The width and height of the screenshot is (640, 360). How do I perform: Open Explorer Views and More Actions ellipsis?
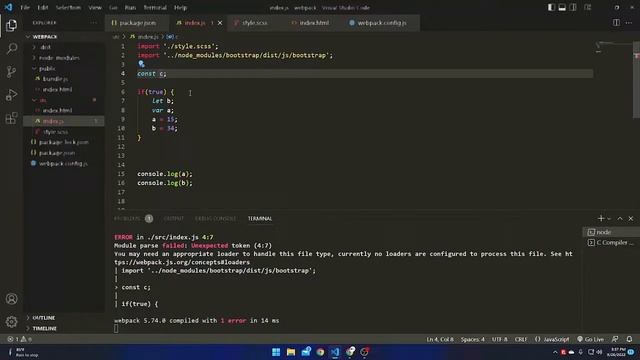coord(93,23)
